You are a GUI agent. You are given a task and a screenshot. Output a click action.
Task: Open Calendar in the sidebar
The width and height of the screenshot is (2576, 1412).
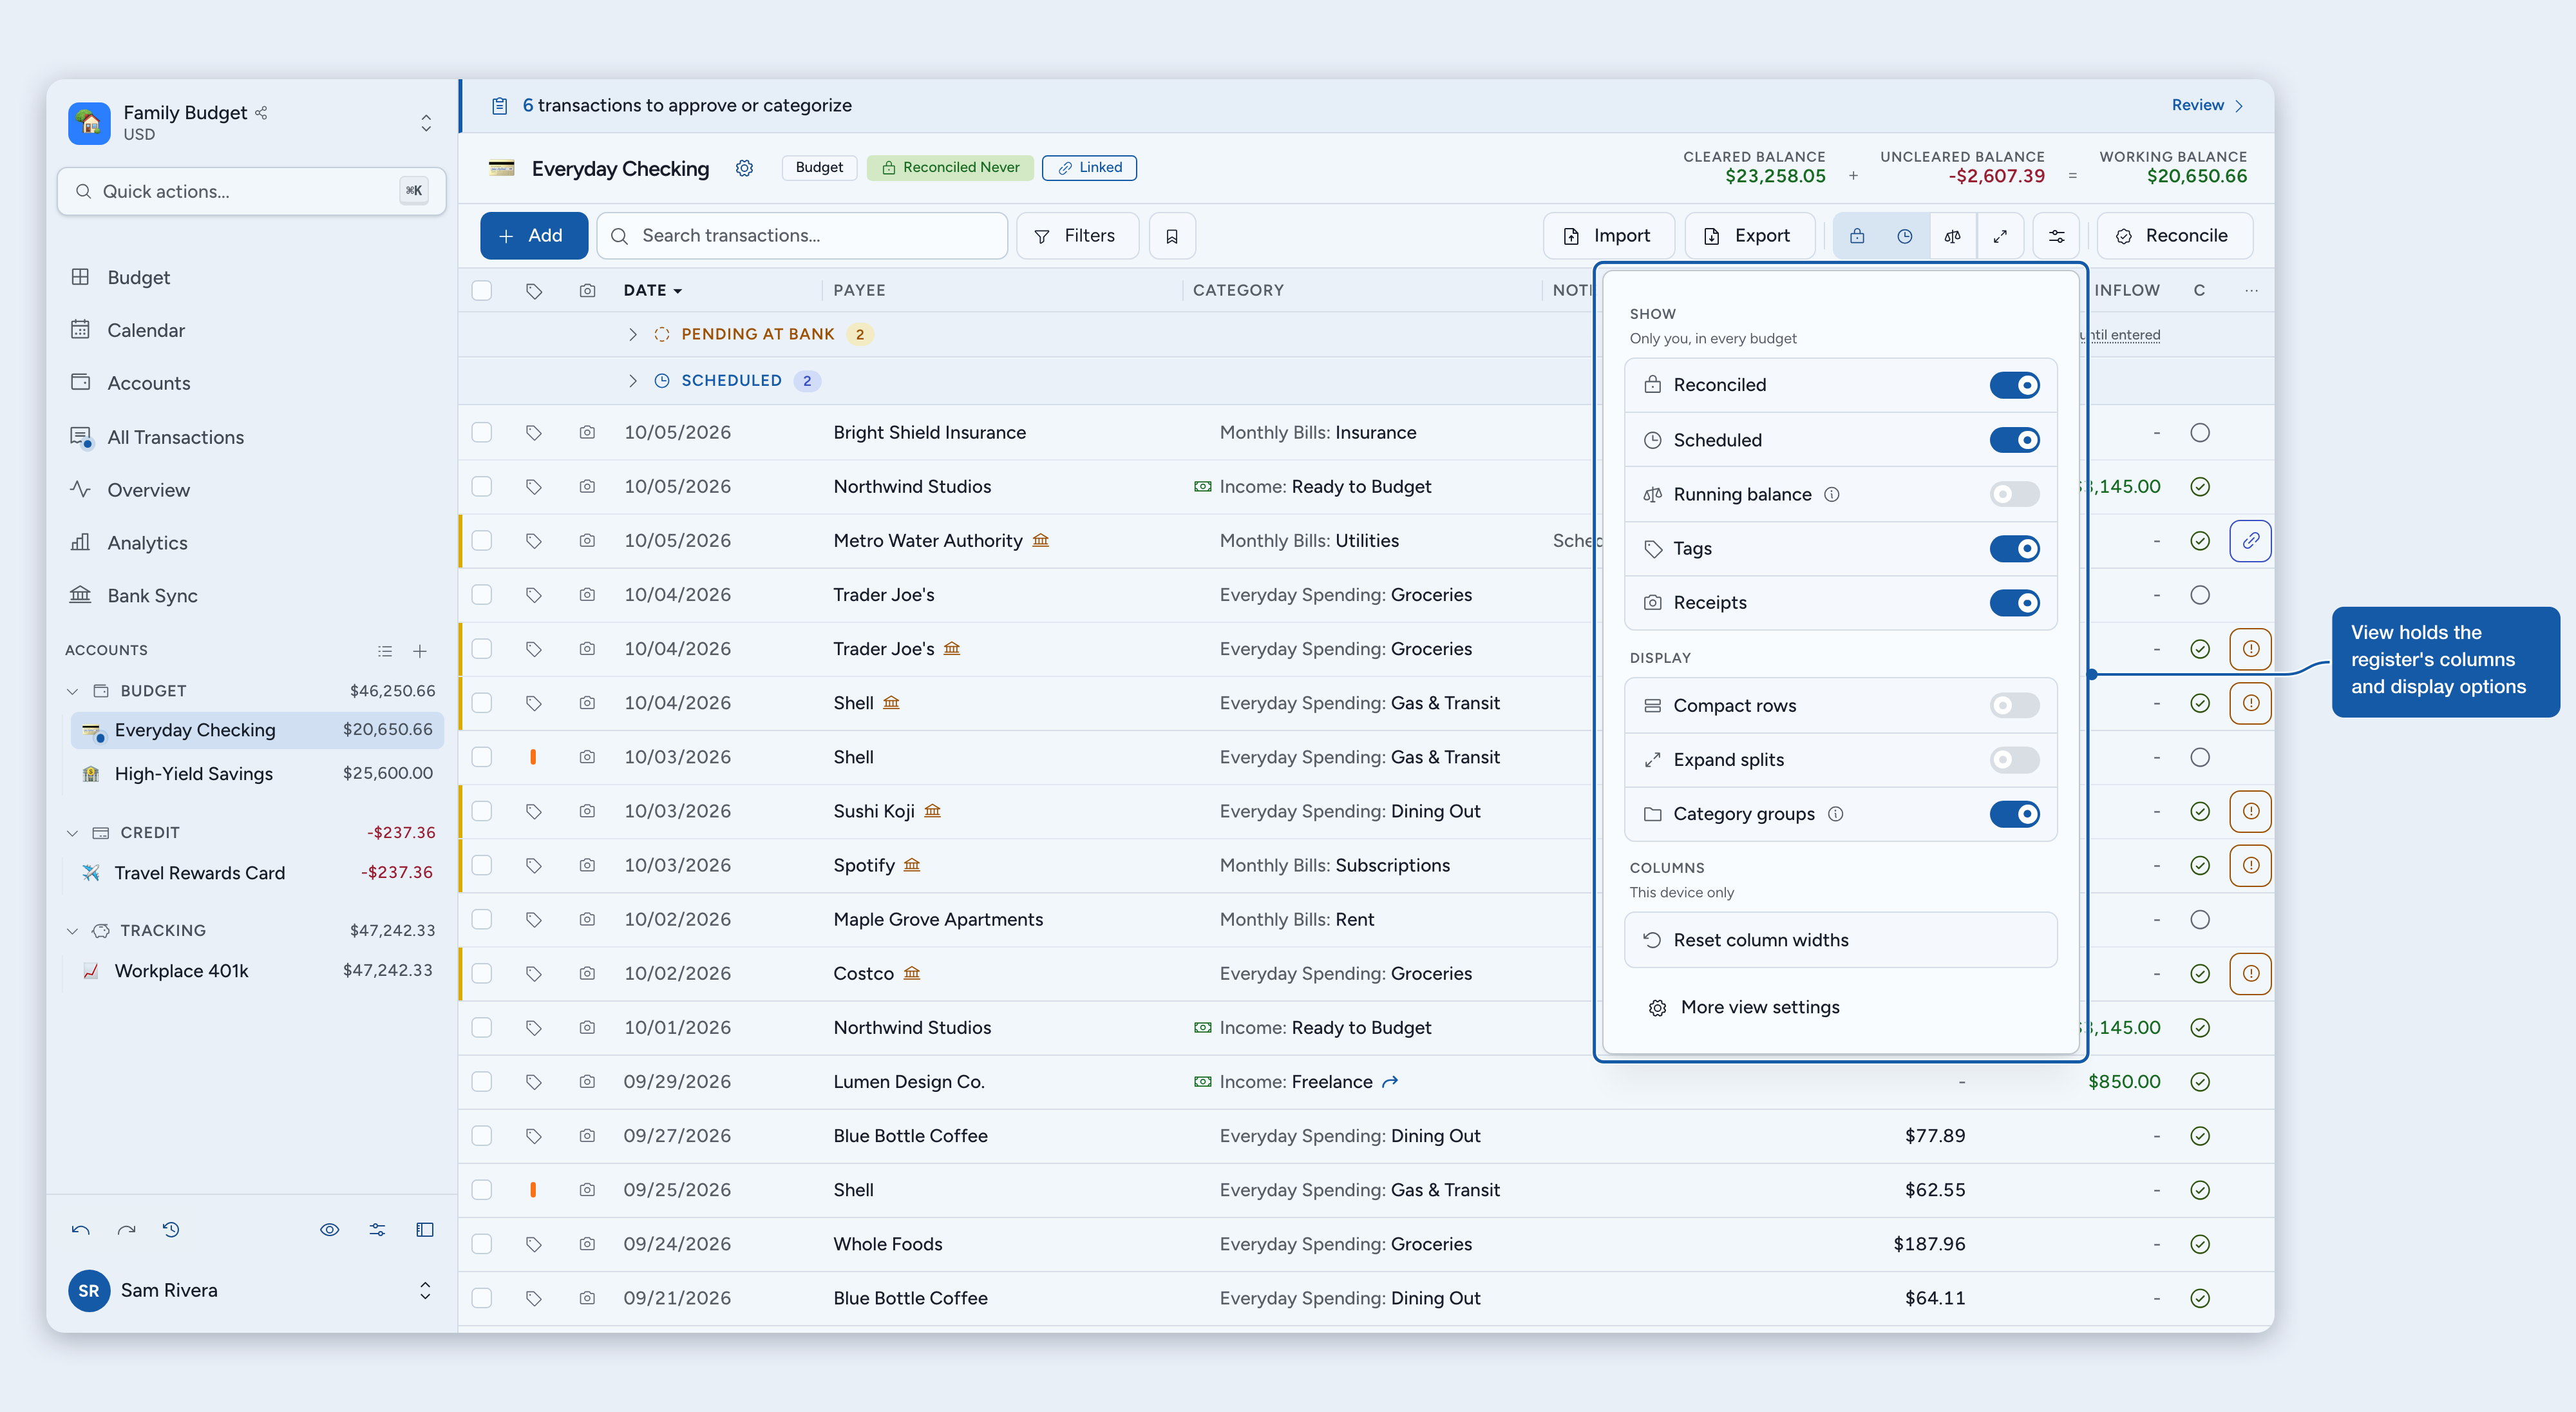146,331
